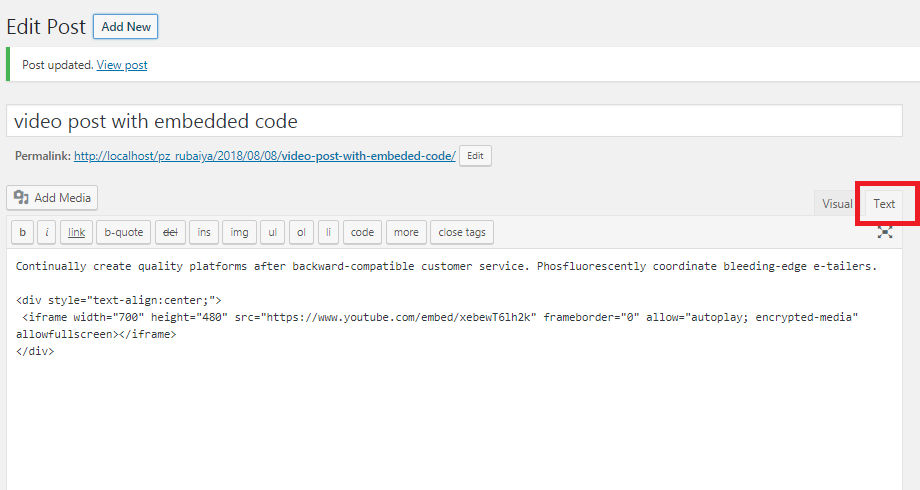
Task: Insert ins tag button
Action: pyautogui.click(x=204, y=232)
